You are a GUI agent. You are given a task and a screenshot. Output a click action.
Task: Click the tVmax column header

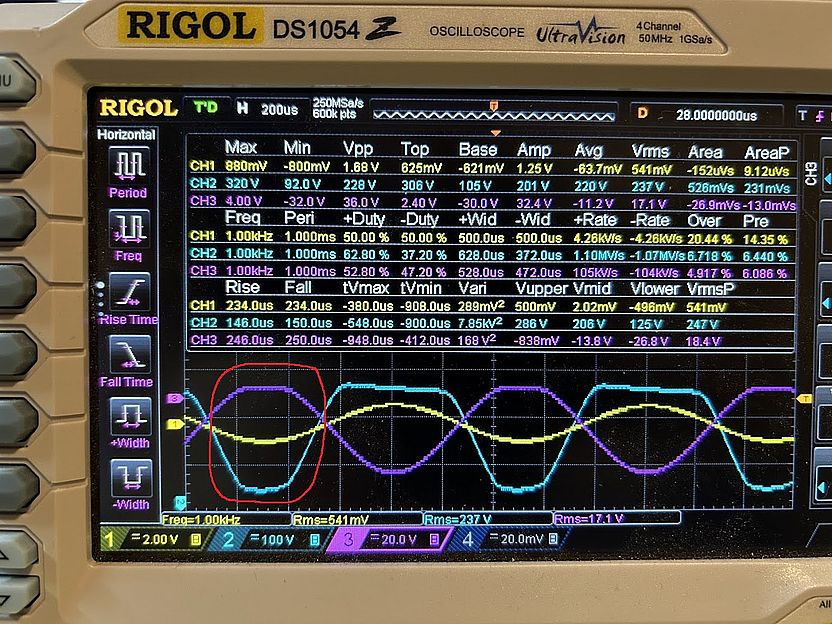(366, 288)
